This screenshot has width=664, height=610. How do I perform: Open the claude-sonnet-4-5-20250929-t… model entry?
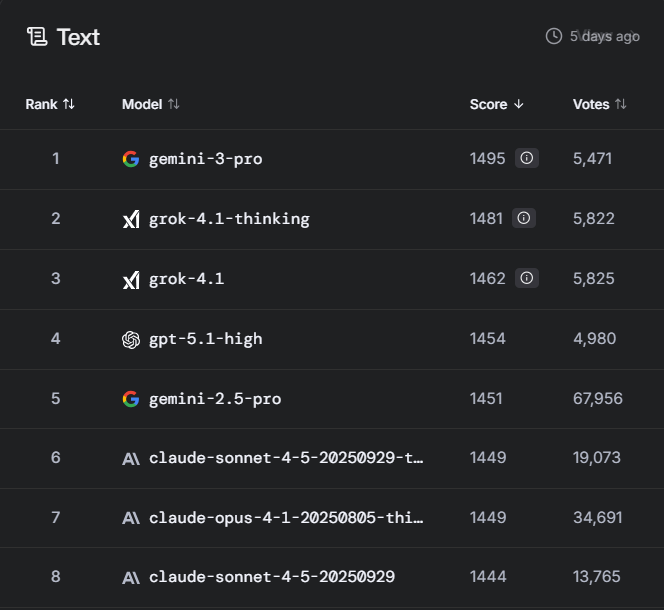286,458
